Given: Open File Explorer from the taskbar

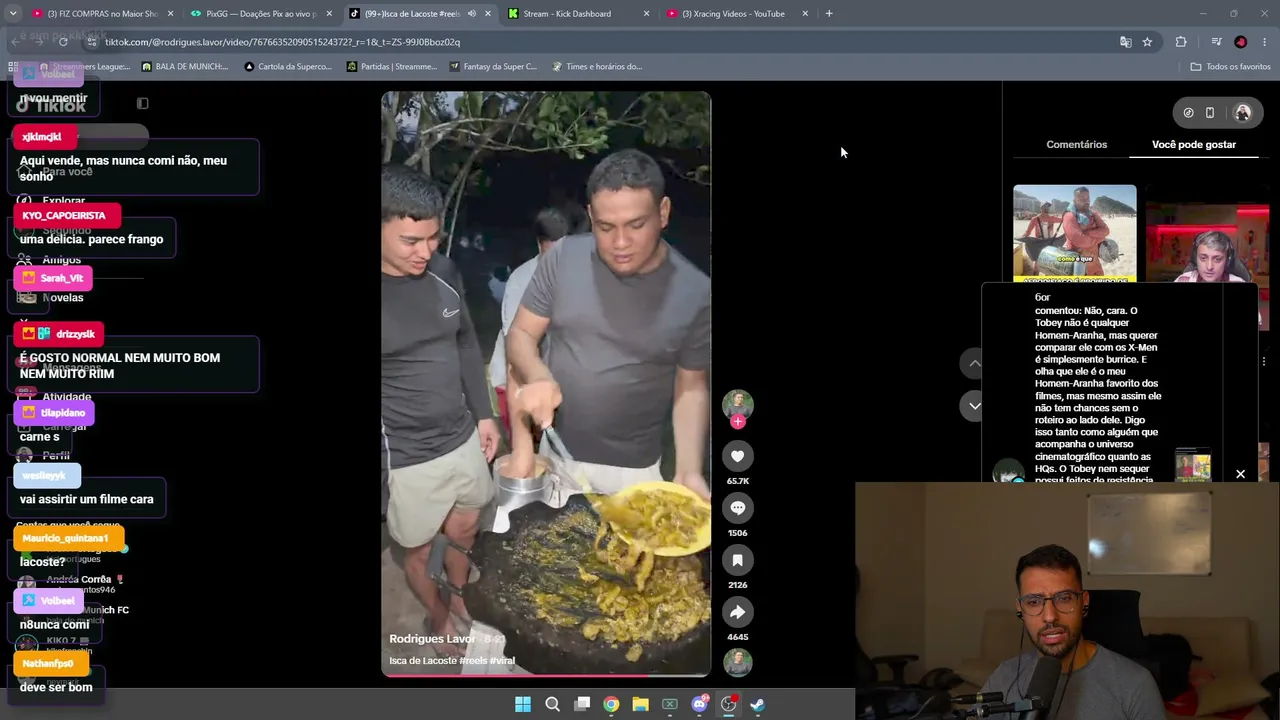Looking at the screenshot, I should (x=640, y=704).
